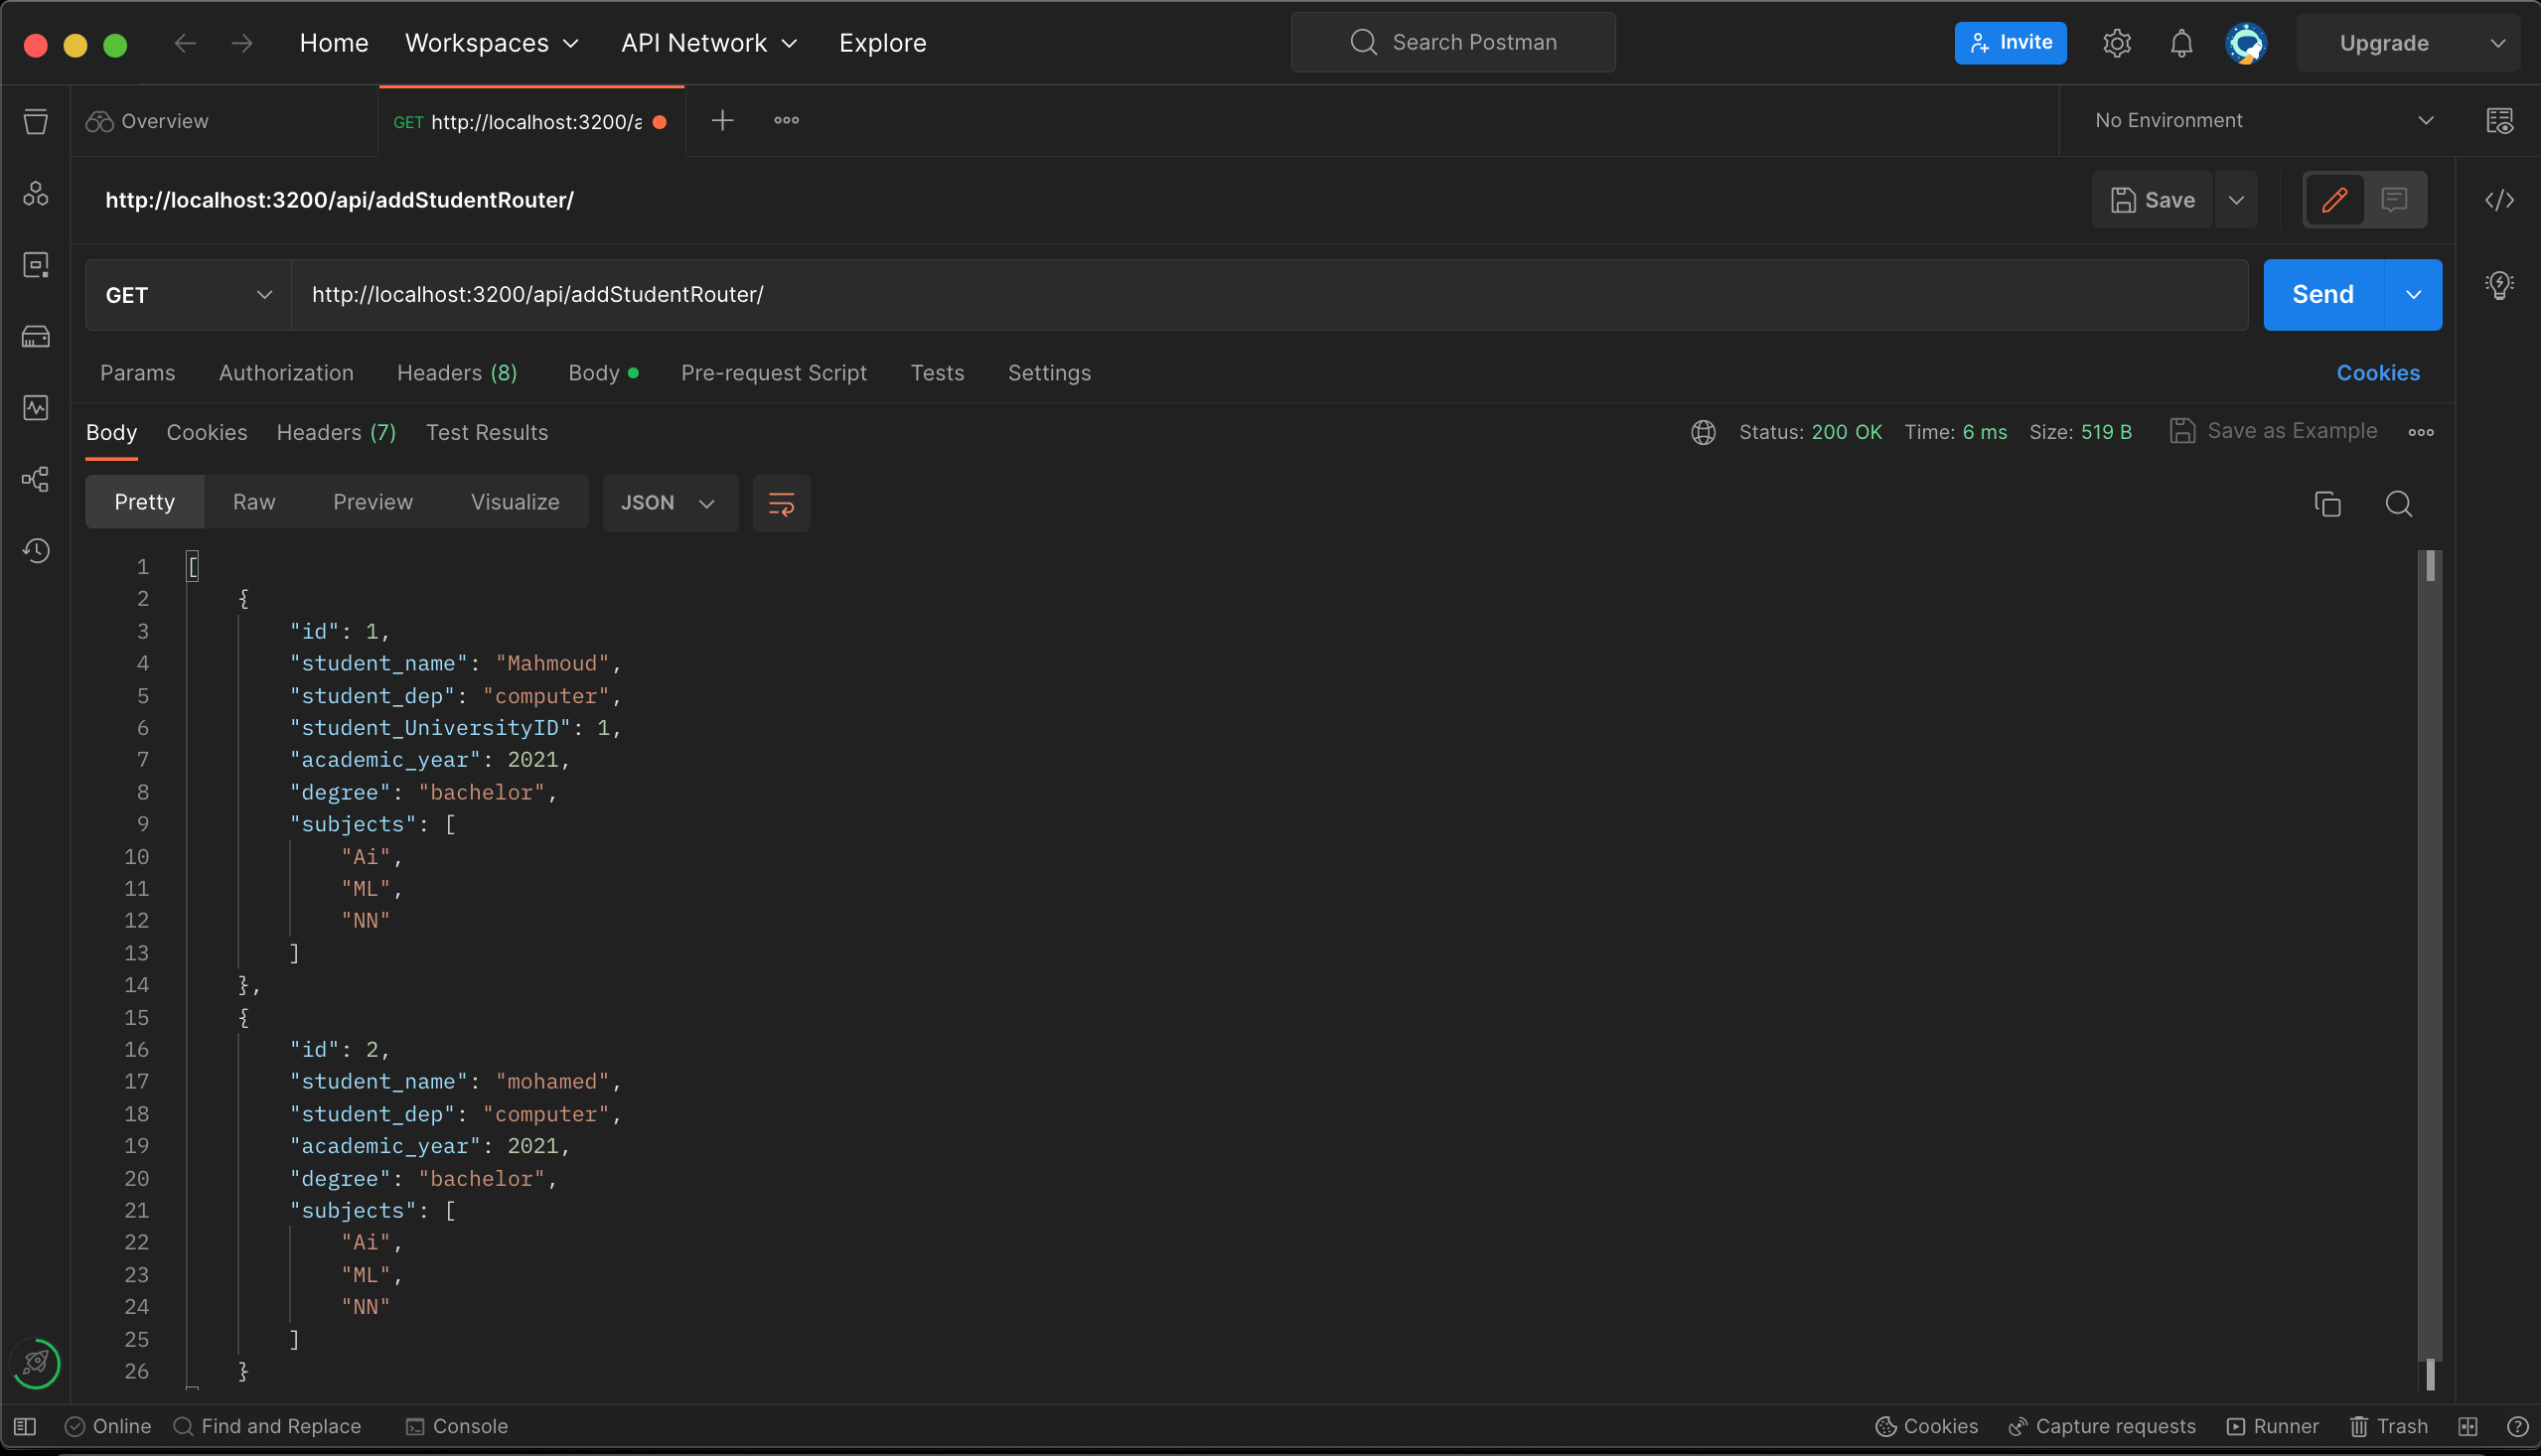Click the Save button
2541x1456 pixels.
2153,200
